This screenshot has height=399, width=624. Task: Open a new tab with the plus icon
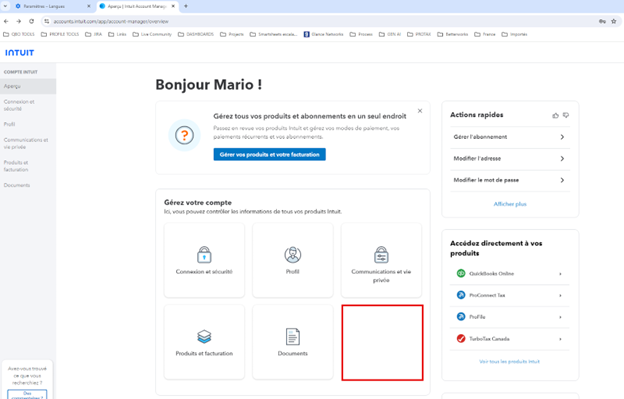click(186, 6)
